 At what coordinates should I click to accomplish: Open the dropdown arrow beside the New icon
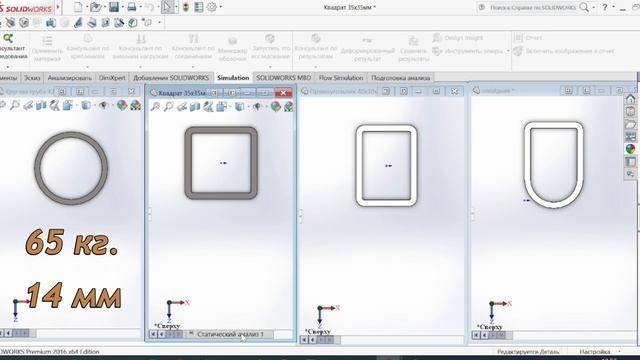[86, 7]
